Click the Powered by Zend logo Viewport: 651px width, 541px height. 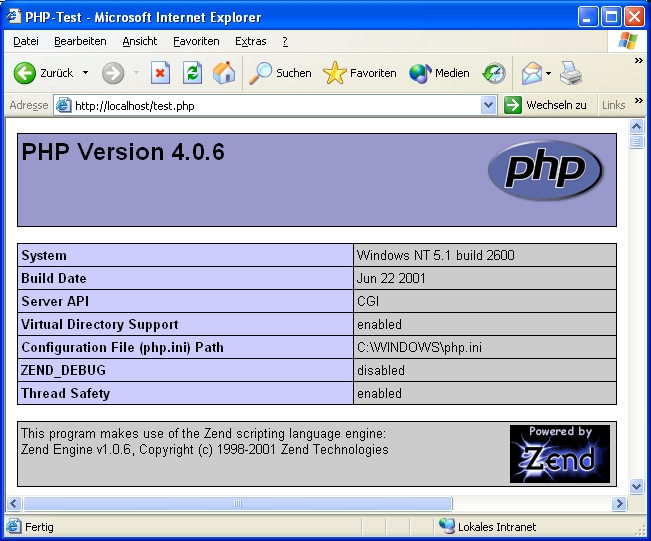coord(560,453)
